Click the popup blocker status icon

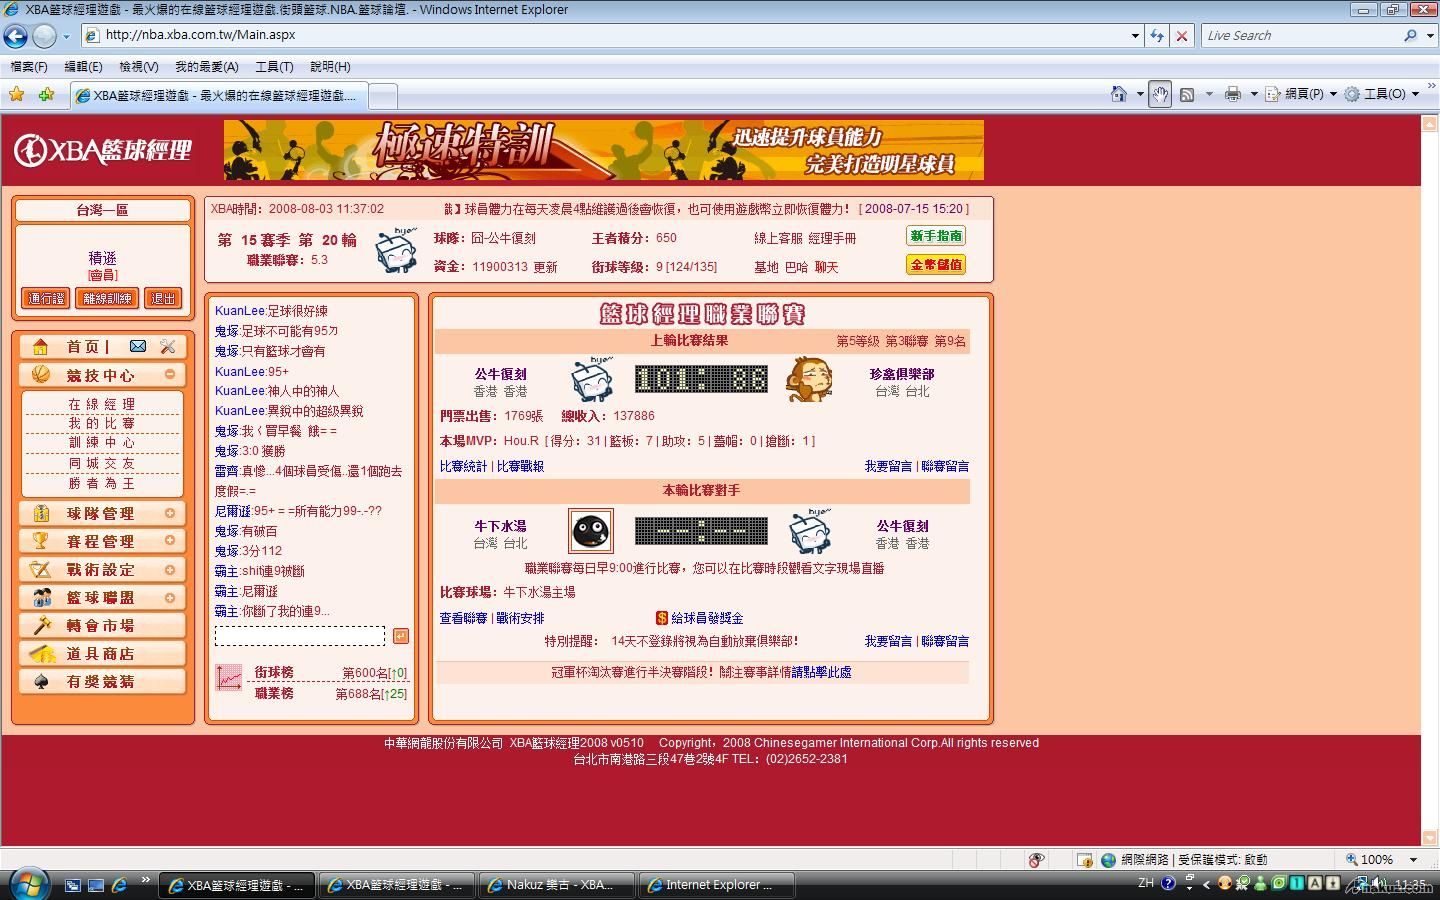[x=1037, y=859]
